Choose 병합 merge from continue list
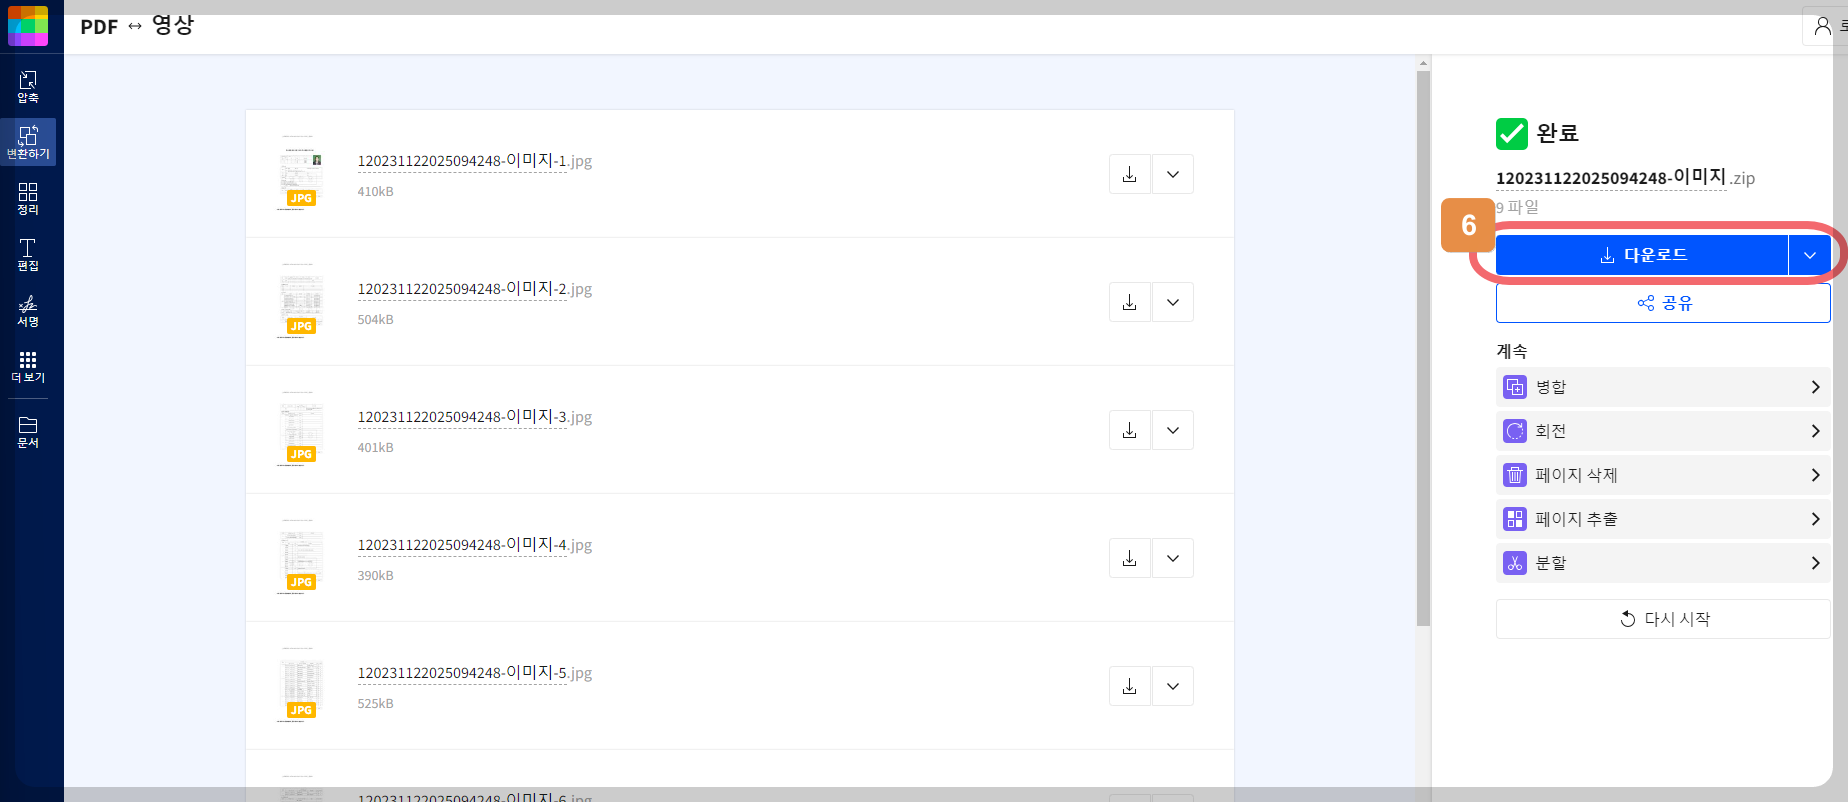The height and width of the screenshot is (802, 1848). point(1663,387)
